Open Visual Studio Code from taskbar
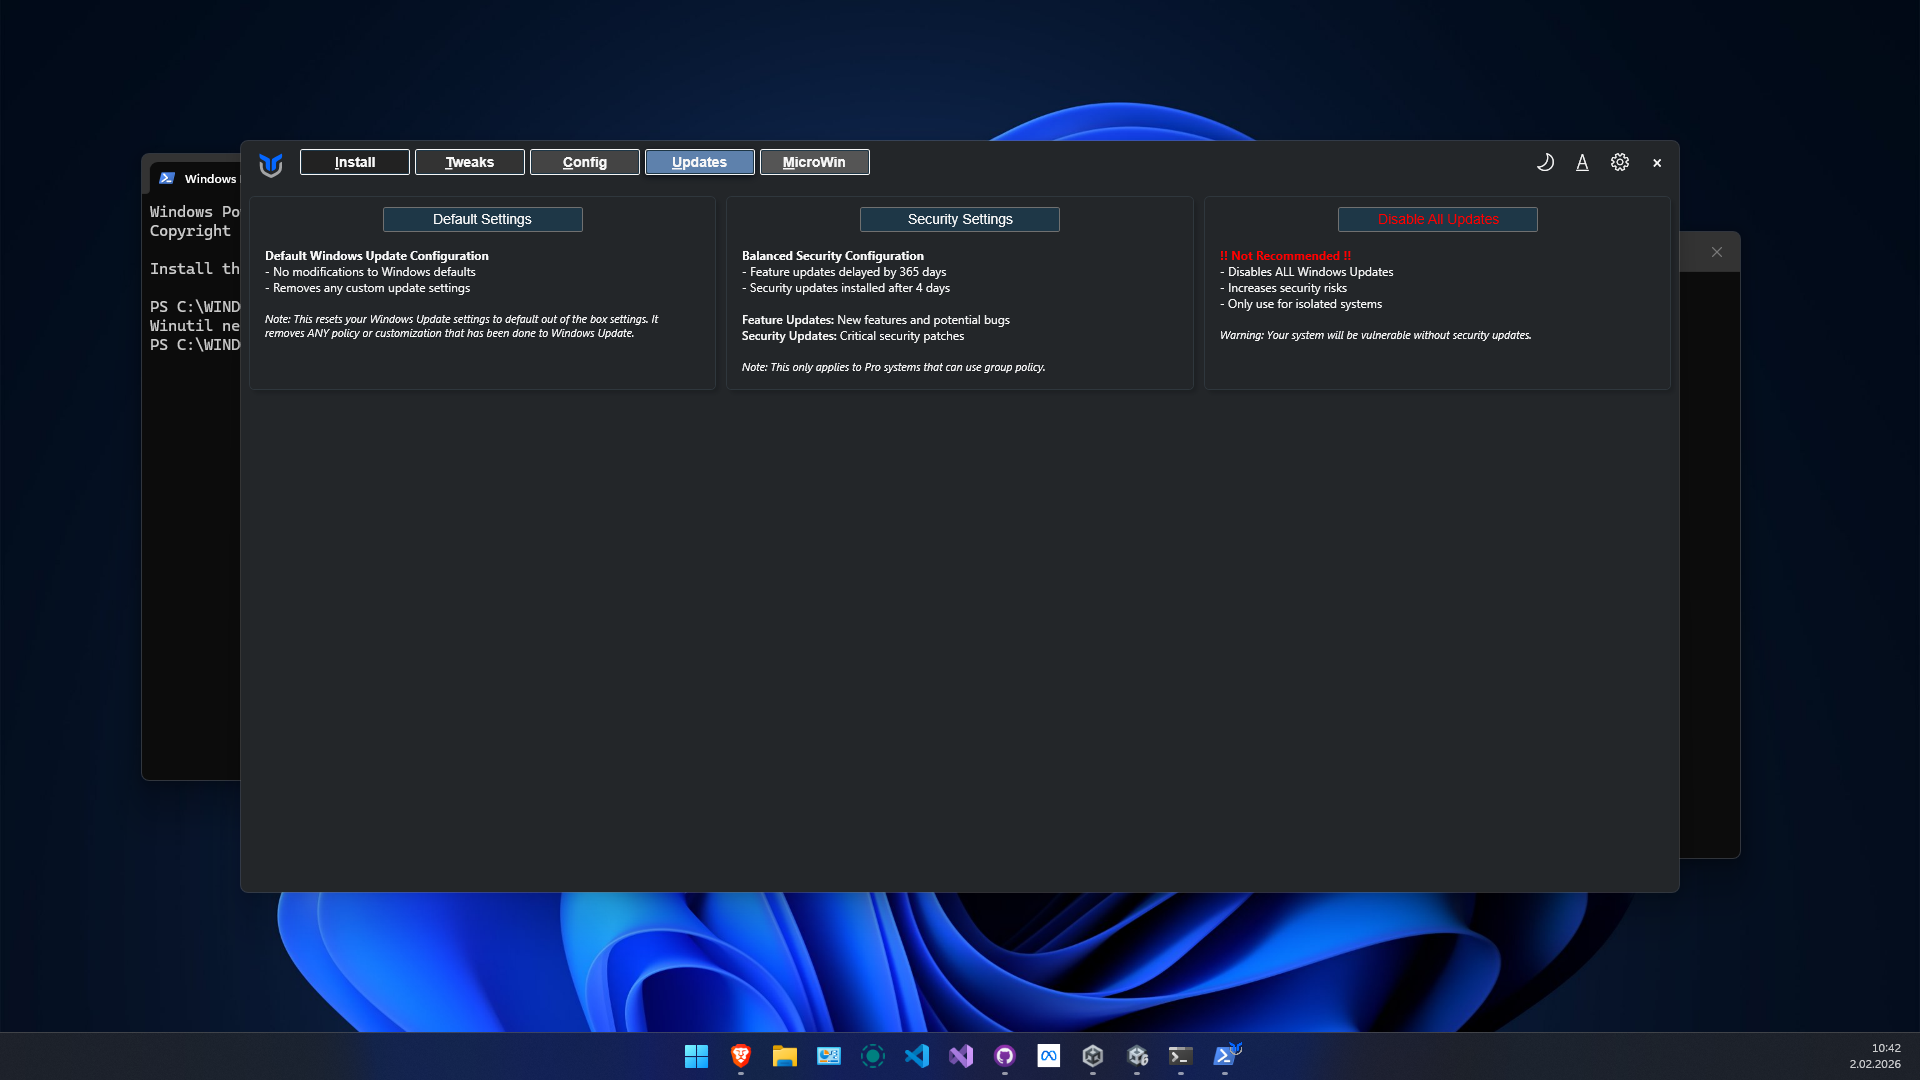This screenshot has height=1080, width=1920. point(917,1056)
